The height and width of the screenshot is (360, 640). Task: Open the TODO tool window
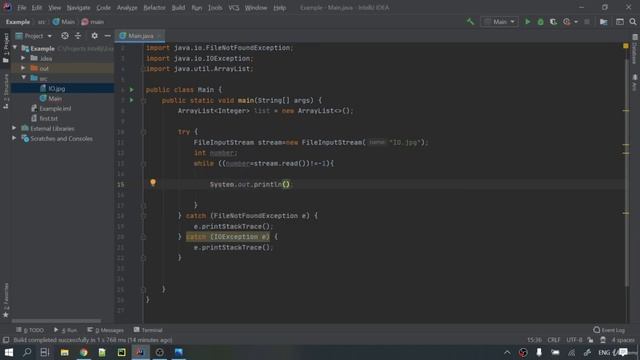point(30,330)
